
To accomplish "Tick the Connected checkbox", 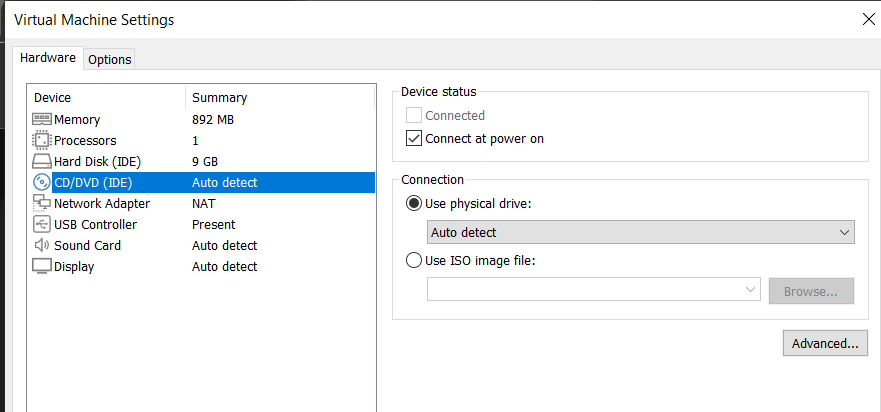I will pos(414,116).
